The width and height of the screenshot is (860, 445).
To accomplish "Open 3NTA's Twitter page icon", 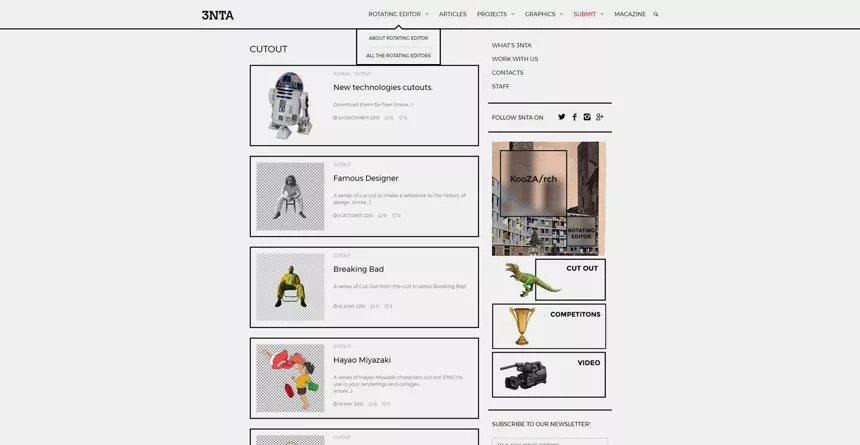I will point(561,117).
